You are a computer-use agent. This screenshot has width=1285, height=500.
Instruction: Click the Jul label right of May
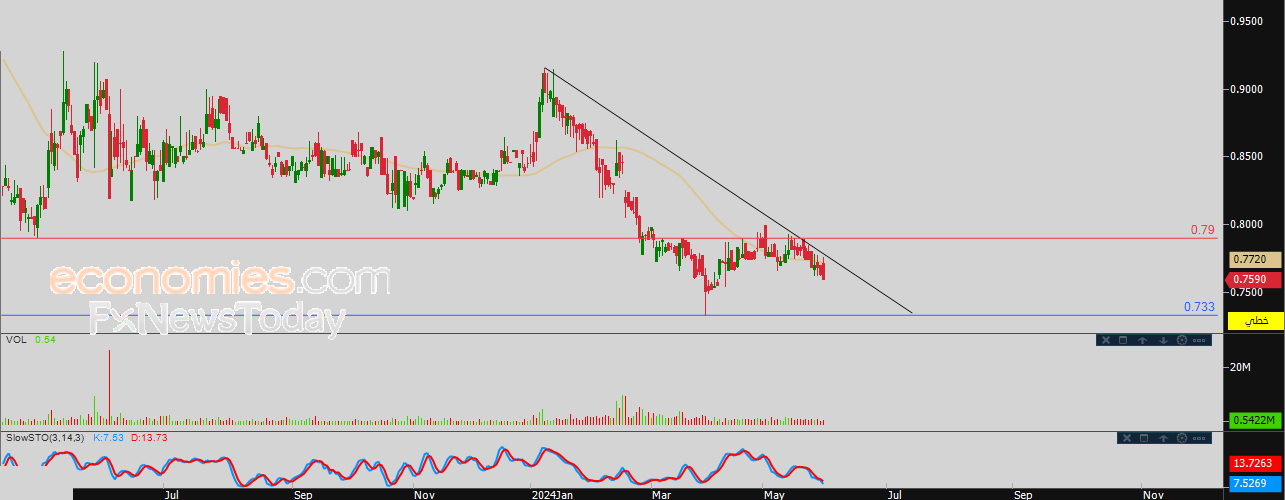tap(895, 494)
